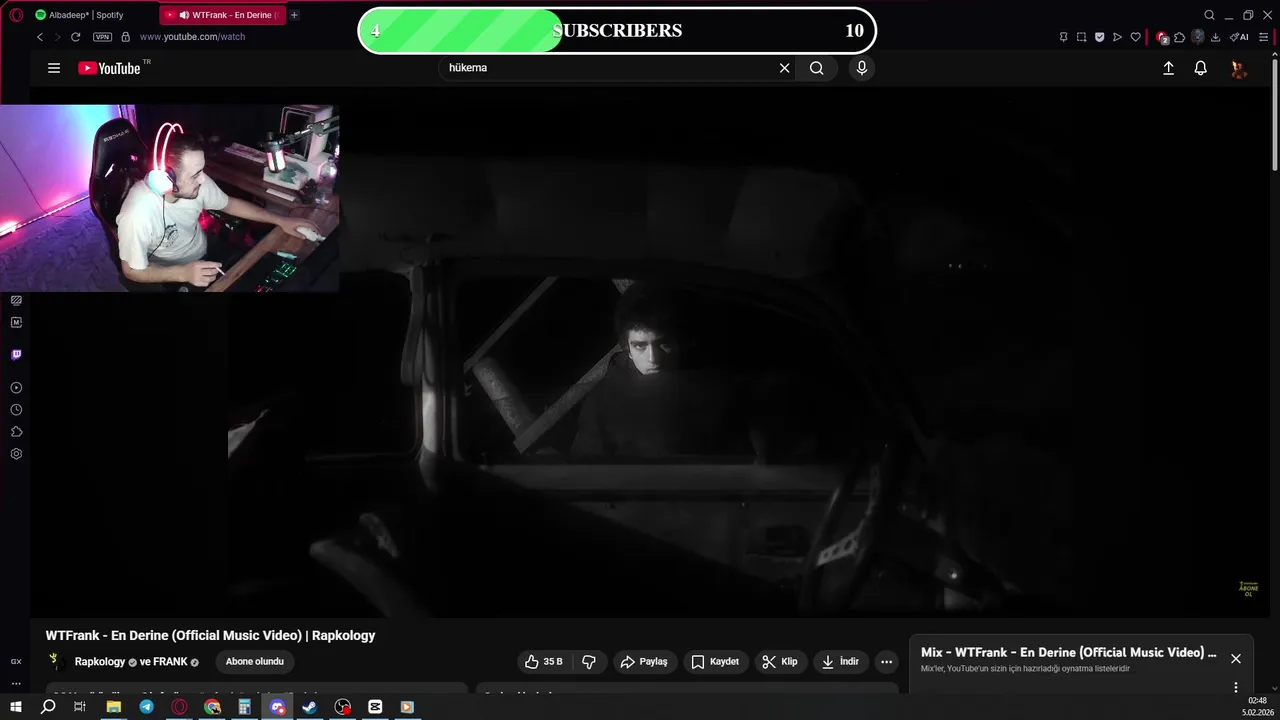
Task: Open the YouTube guide hamburger menu
Action: [54, 68]
